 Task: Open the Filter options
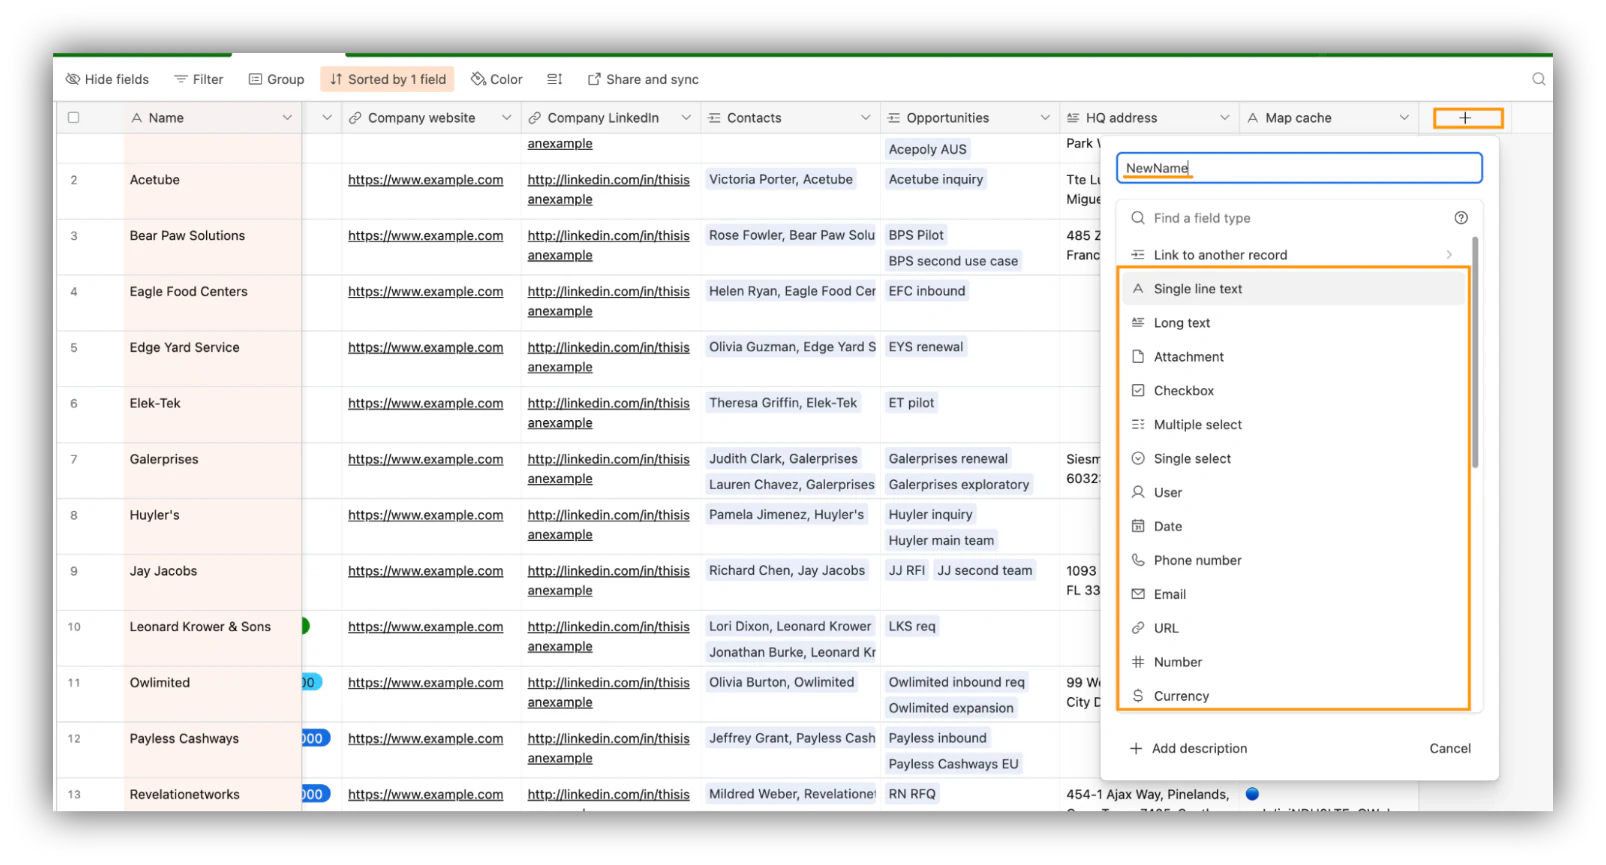[x=198, y=79]
